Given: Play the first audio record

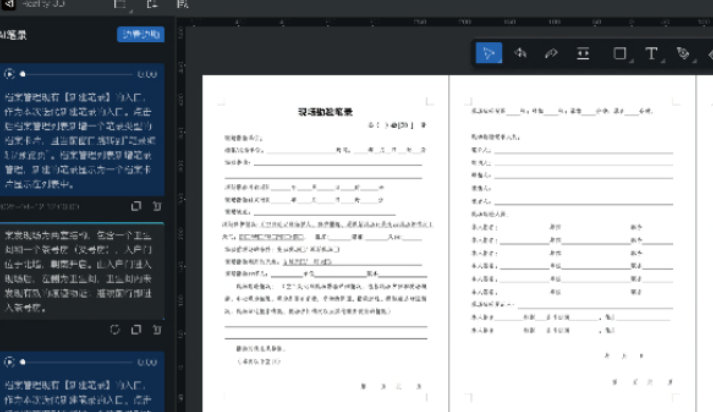Looking at the screenshot, I should point(9,74).
